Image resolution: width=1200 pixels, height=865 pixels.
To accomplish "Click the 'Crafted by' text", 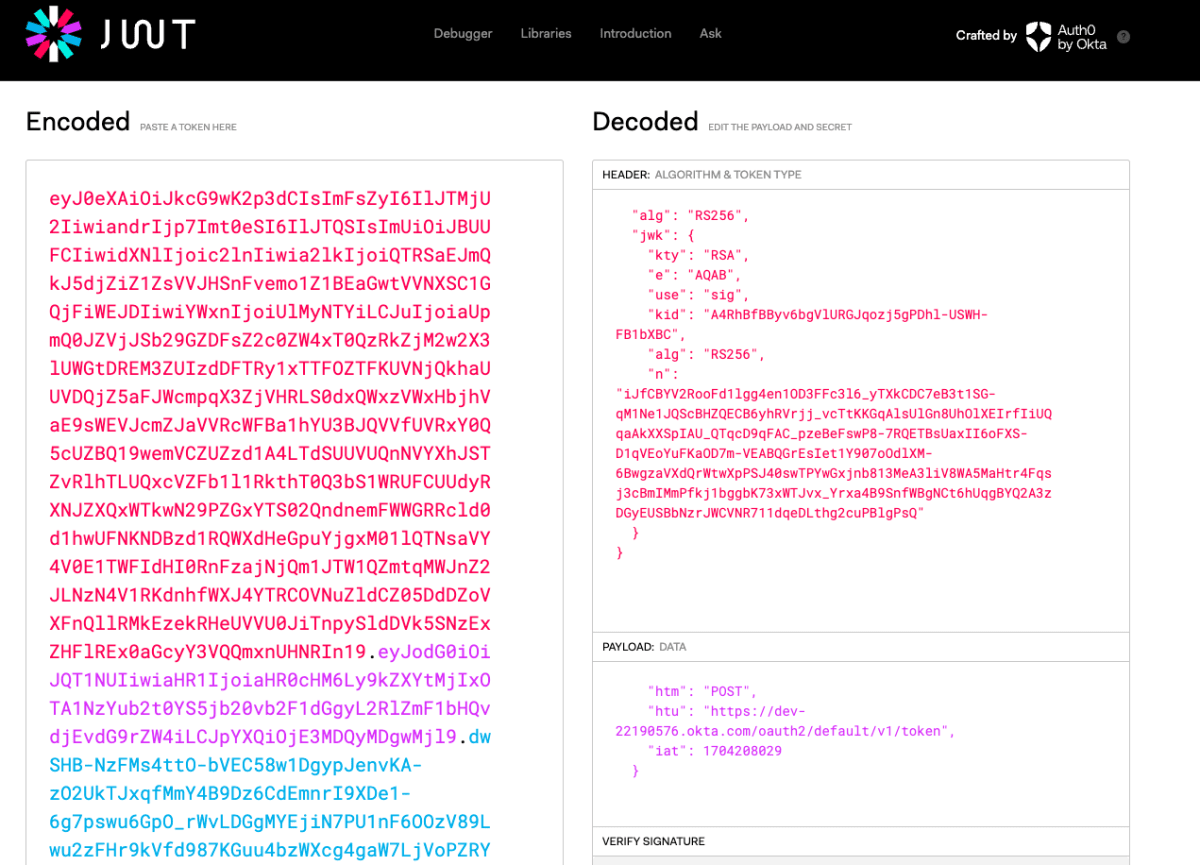I will click(986, 36).
